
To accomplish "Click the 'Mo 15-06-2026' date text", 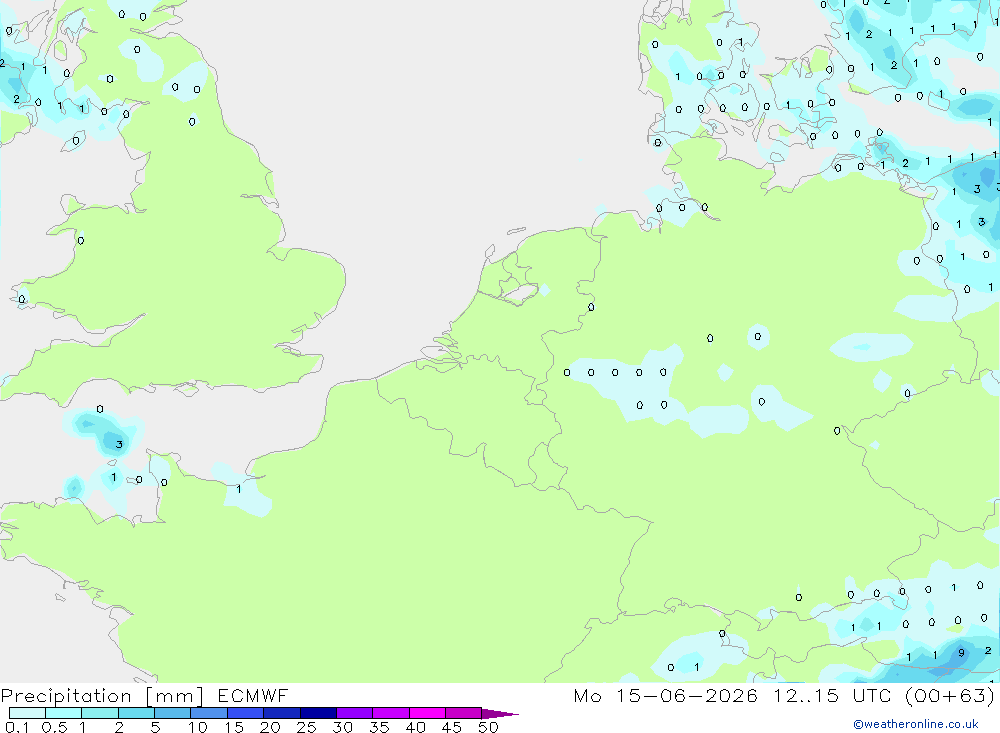I will (665, 695).
